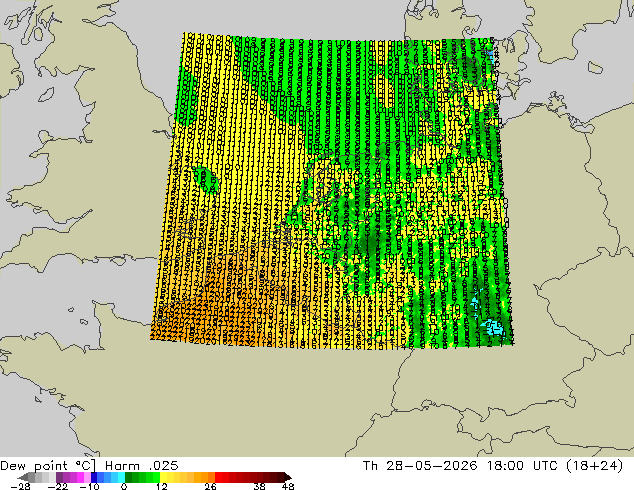Click the 'Dew point °C' title text
Screen dimensions: 634x490
click(48, 466)
